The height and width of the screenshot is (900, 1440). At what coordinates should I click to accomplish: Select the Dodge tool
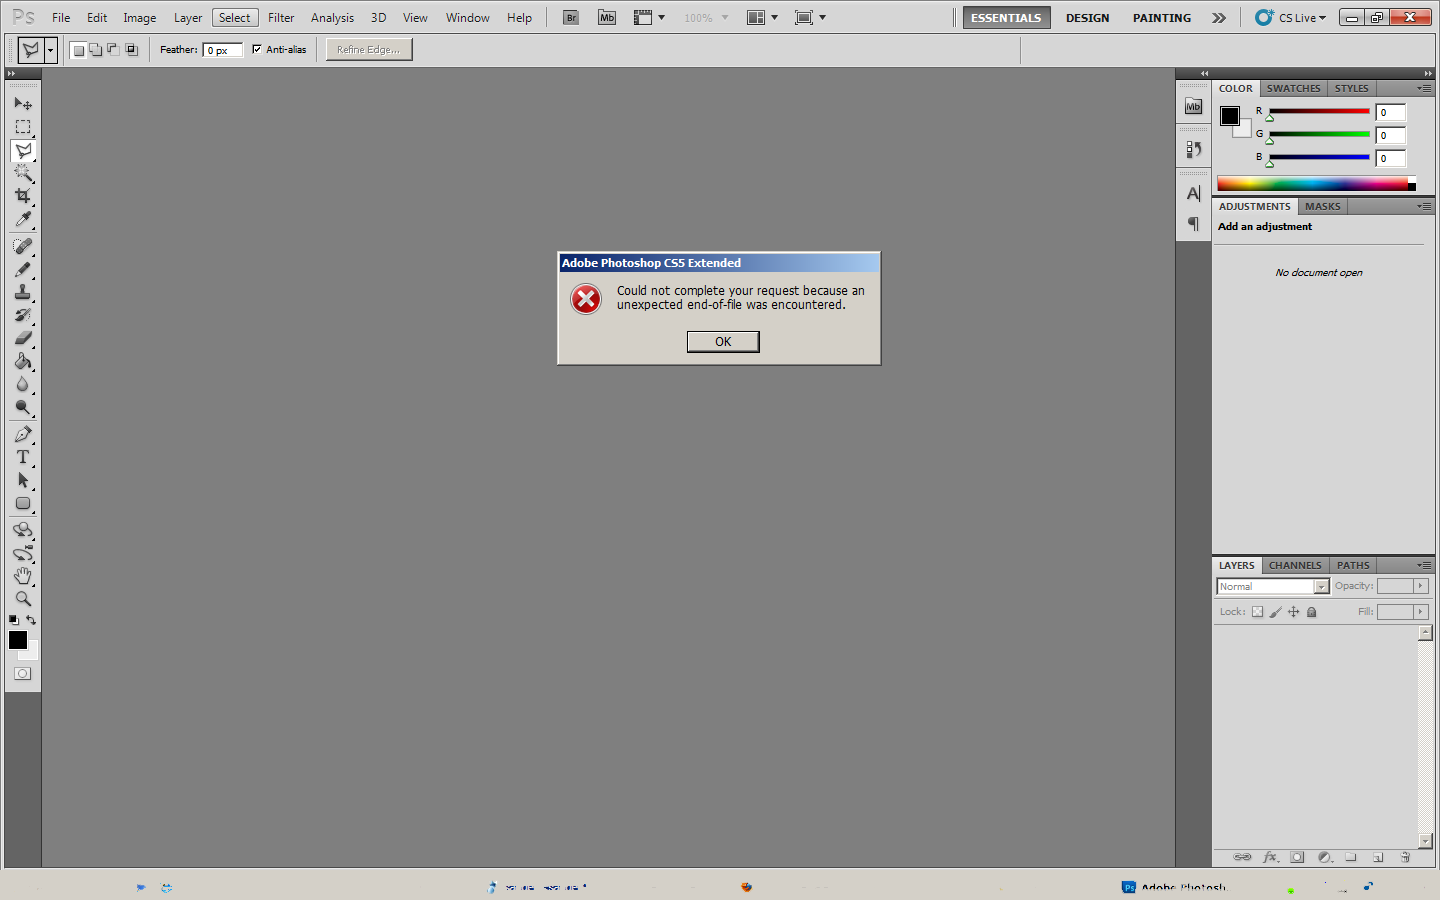click(x=23, y=407)
